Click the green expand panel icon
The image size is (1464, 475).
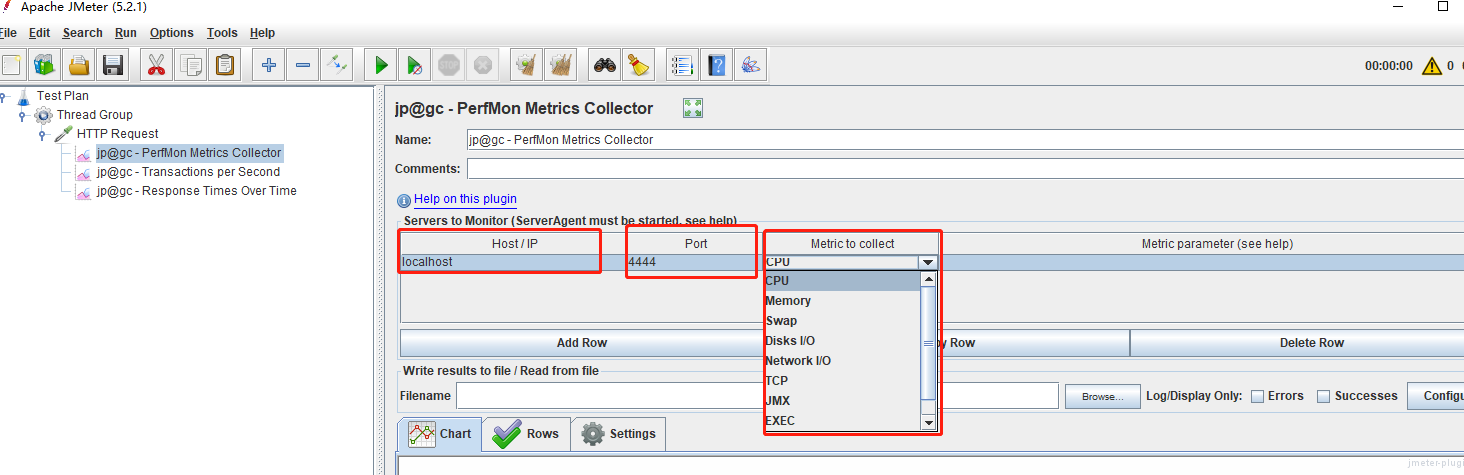(693, 108)
